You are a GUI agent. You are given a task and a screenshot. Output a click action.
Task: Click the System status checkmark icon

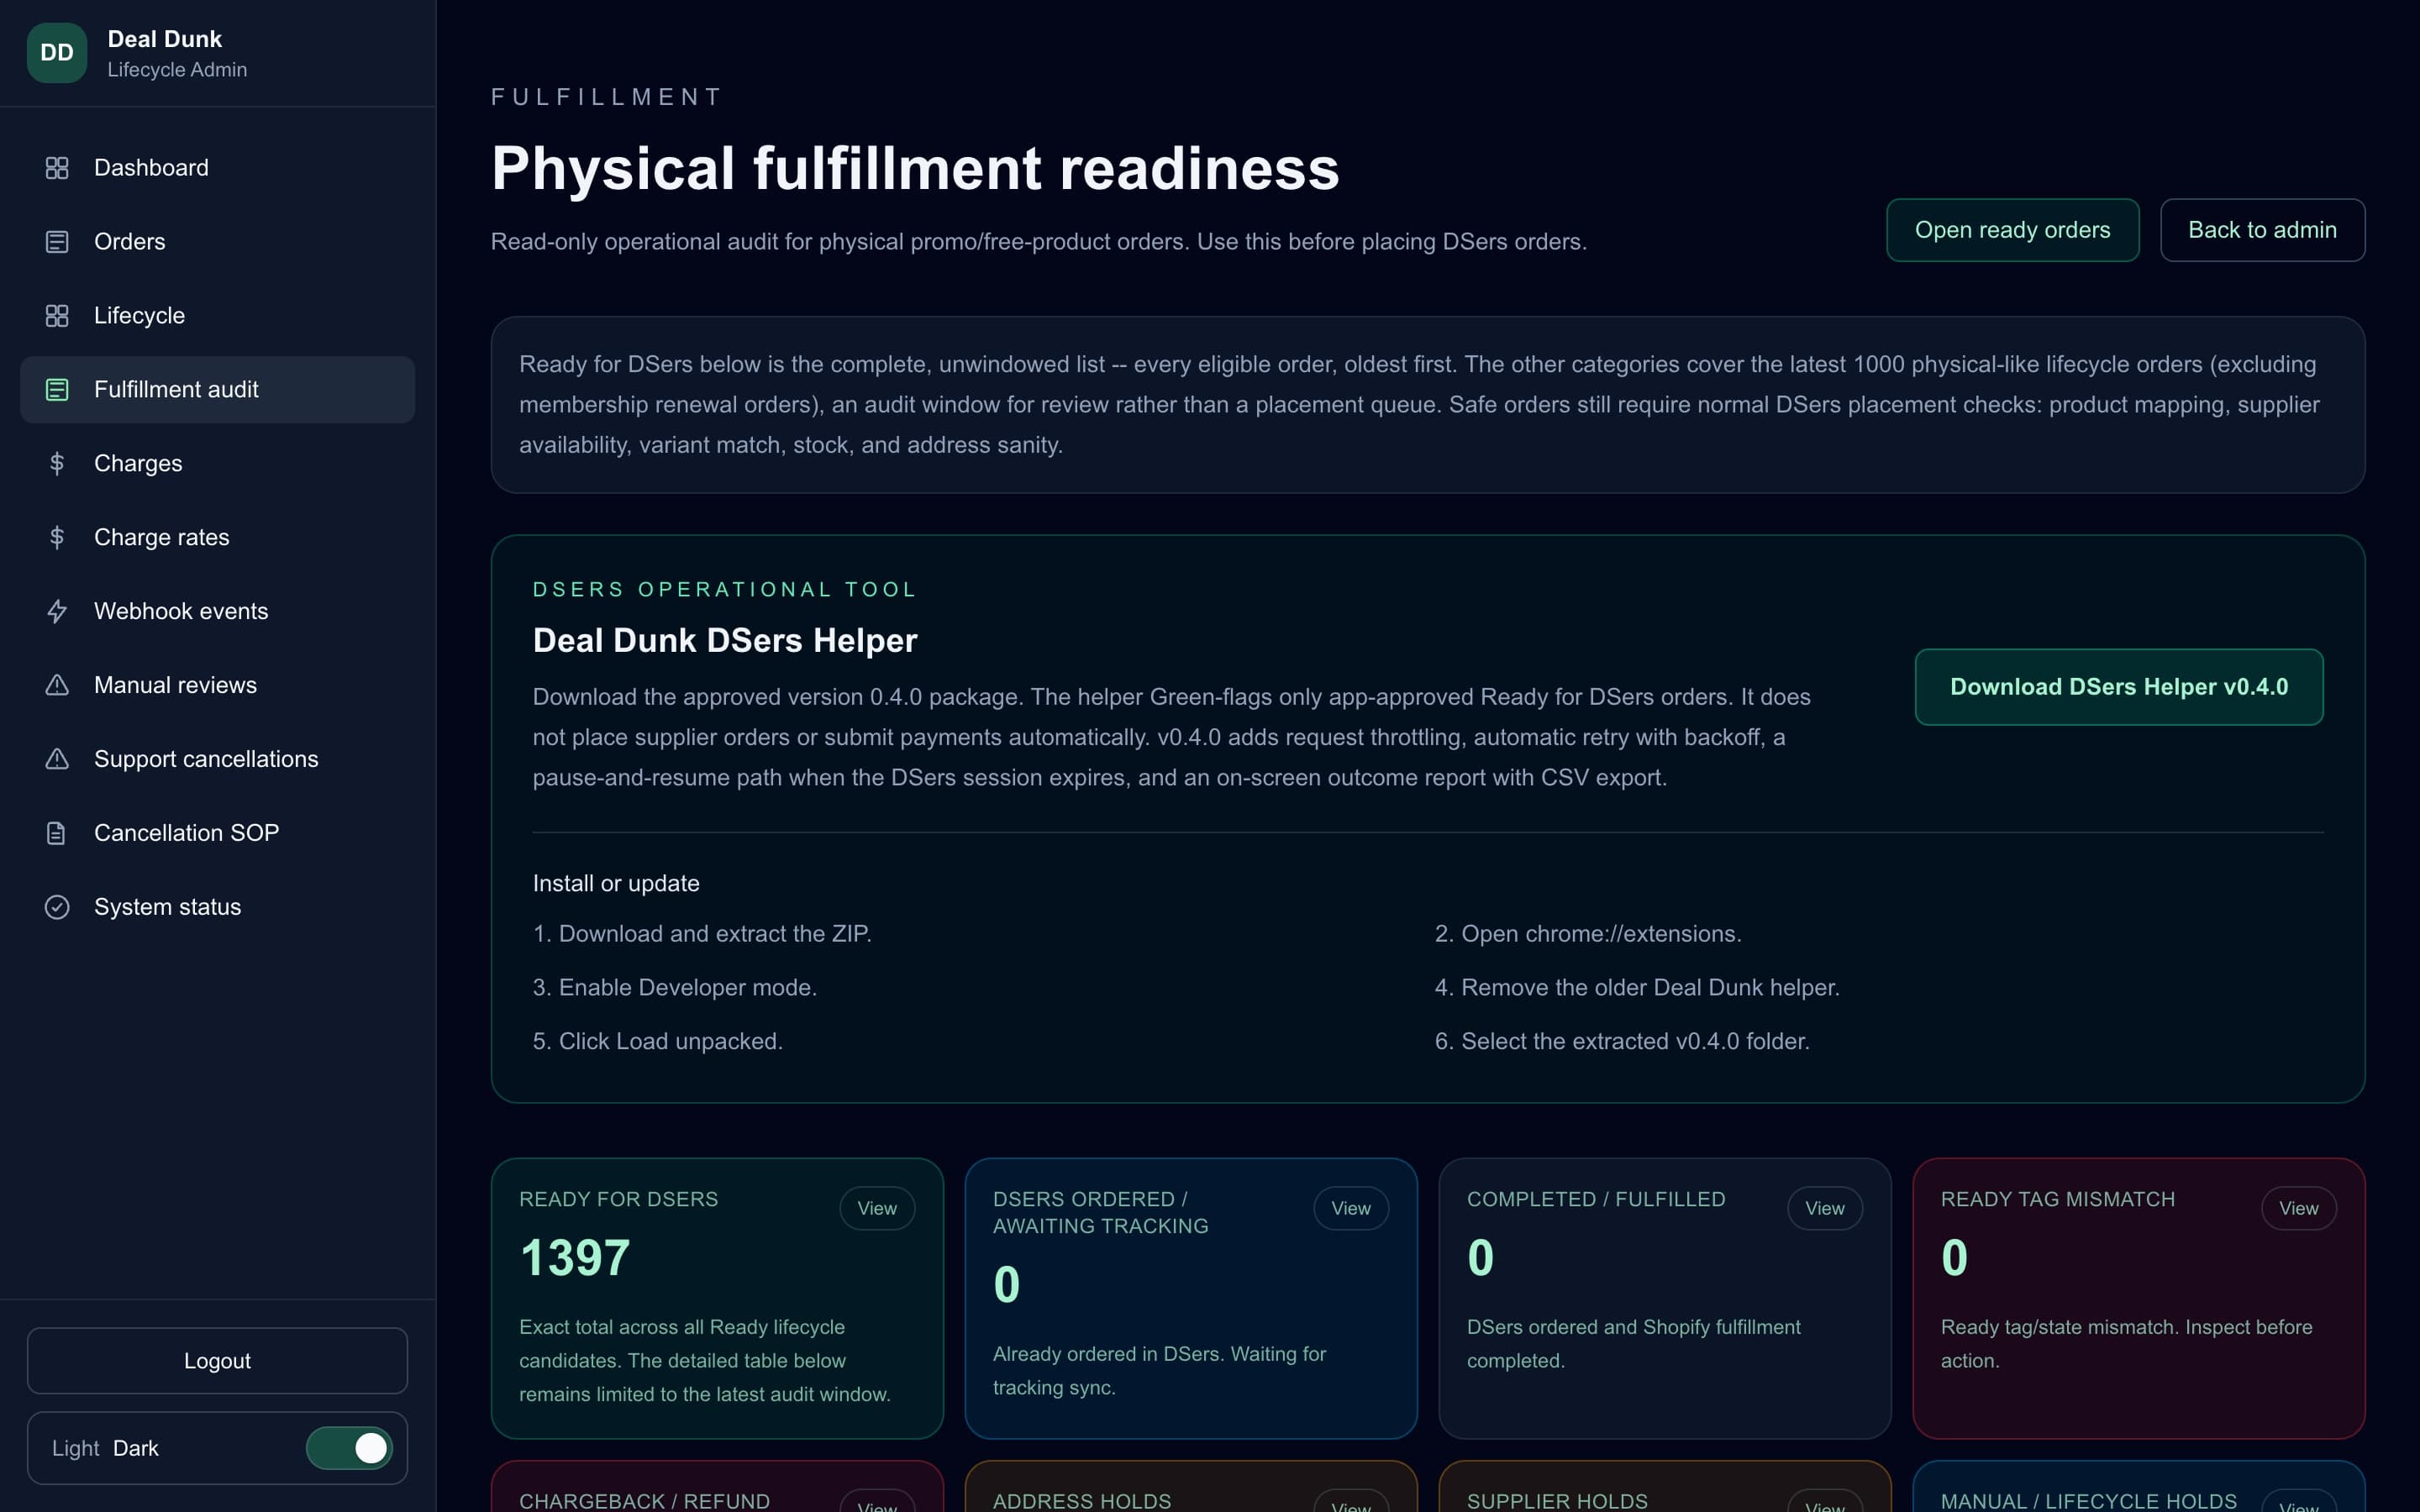point(57,907)
